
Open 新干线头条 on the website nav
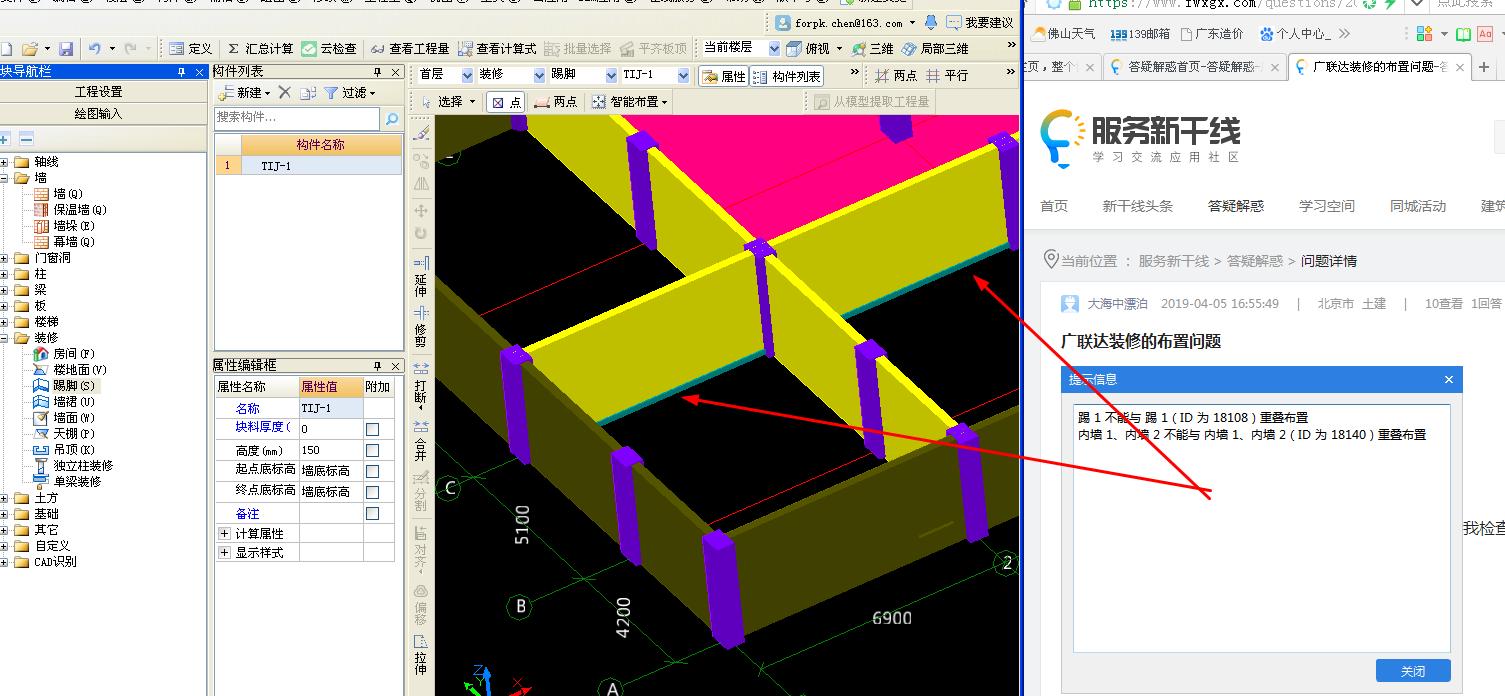click(x=1137, y=206)
